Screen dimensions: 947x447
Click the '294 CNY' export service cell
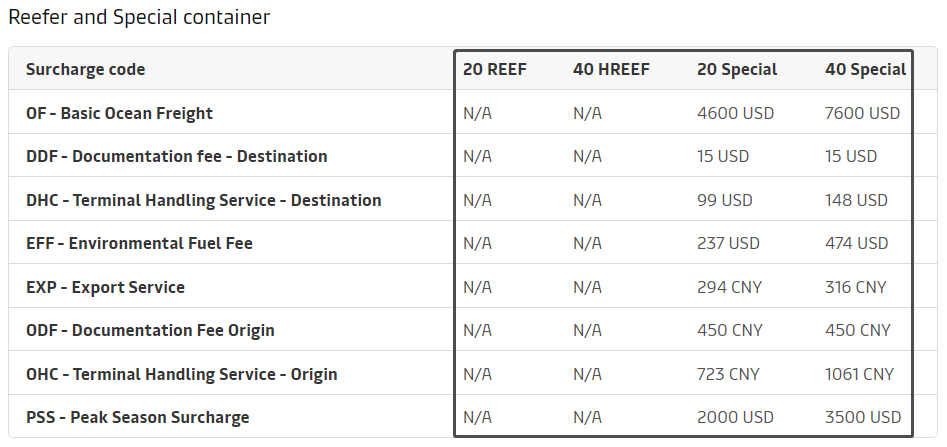pyautogui.click(x=729, y=287)
